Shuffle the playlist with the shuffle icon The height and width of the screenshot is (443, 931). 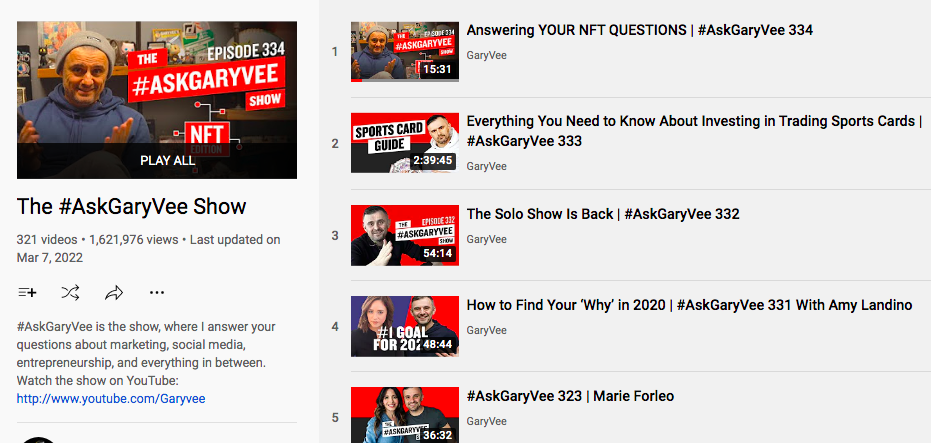click(x=71, y=292)
